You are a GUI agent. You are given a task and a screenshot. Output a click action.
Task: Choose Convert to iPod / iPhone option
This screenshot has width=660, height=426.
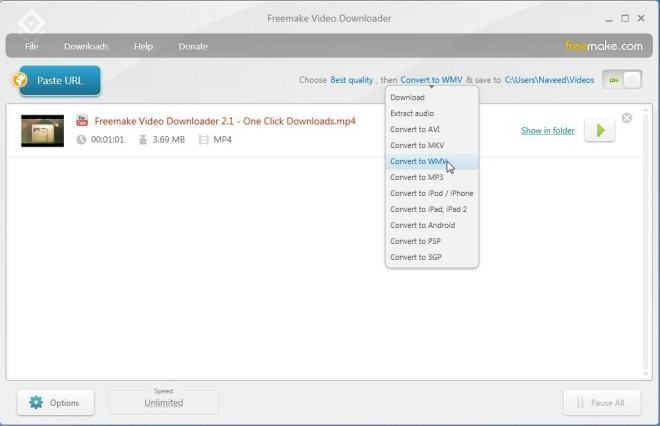[432, 193]
